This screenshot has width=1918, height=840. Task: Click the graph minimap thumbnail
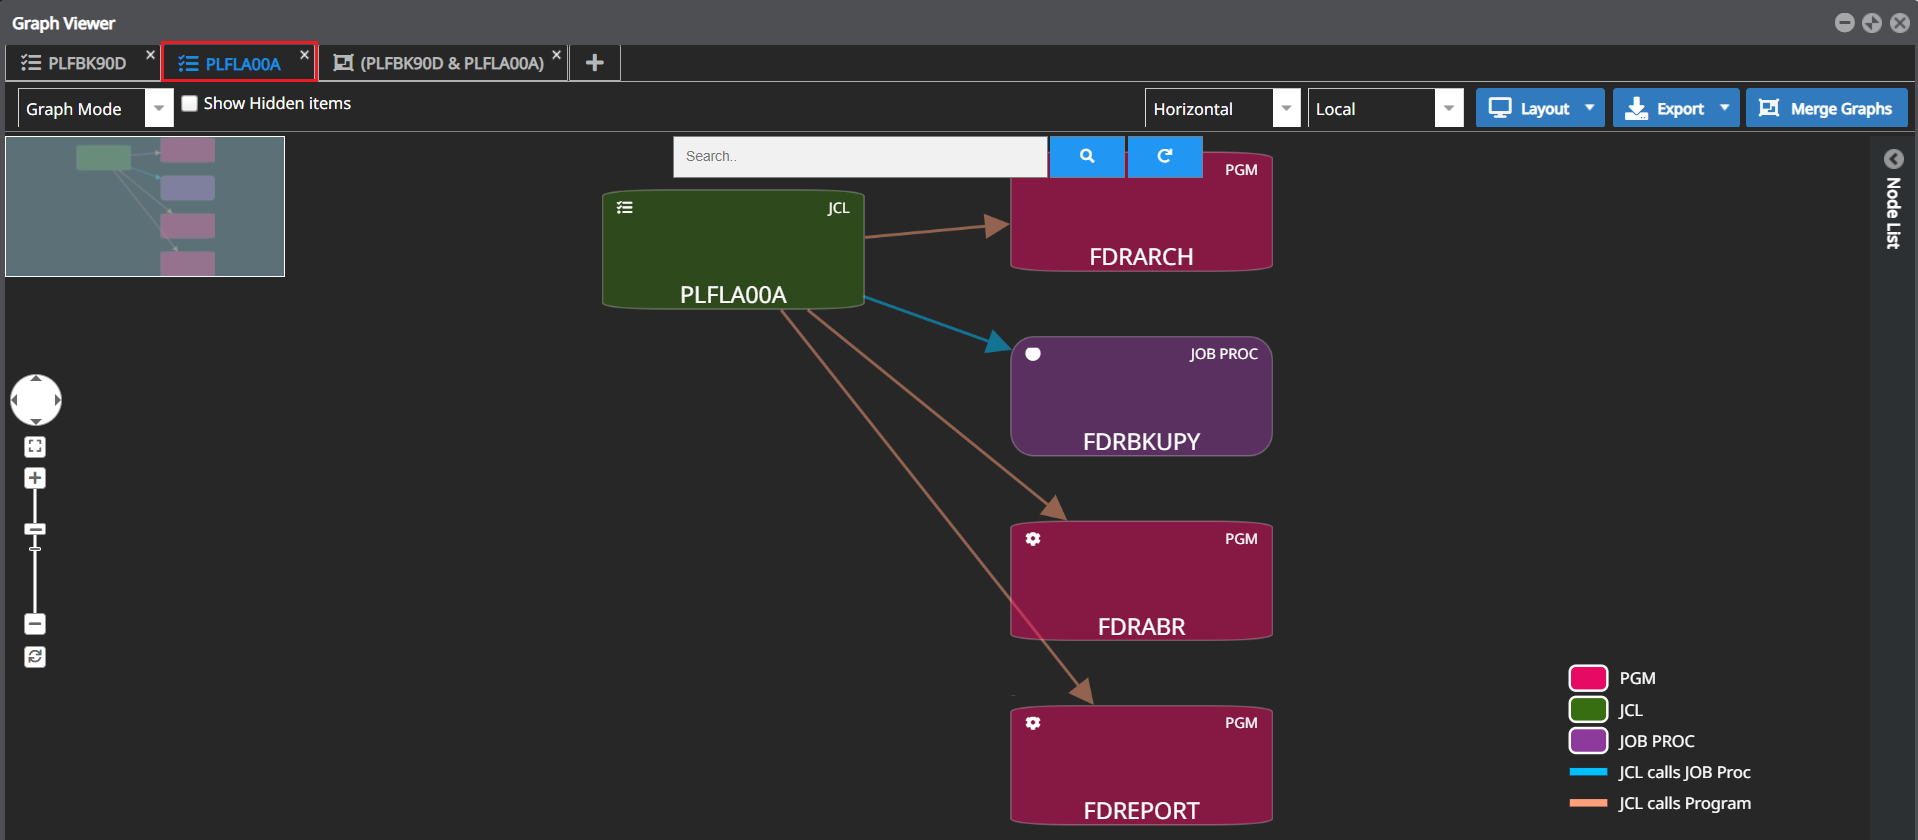pyautogui.click(x=145, y=206)
